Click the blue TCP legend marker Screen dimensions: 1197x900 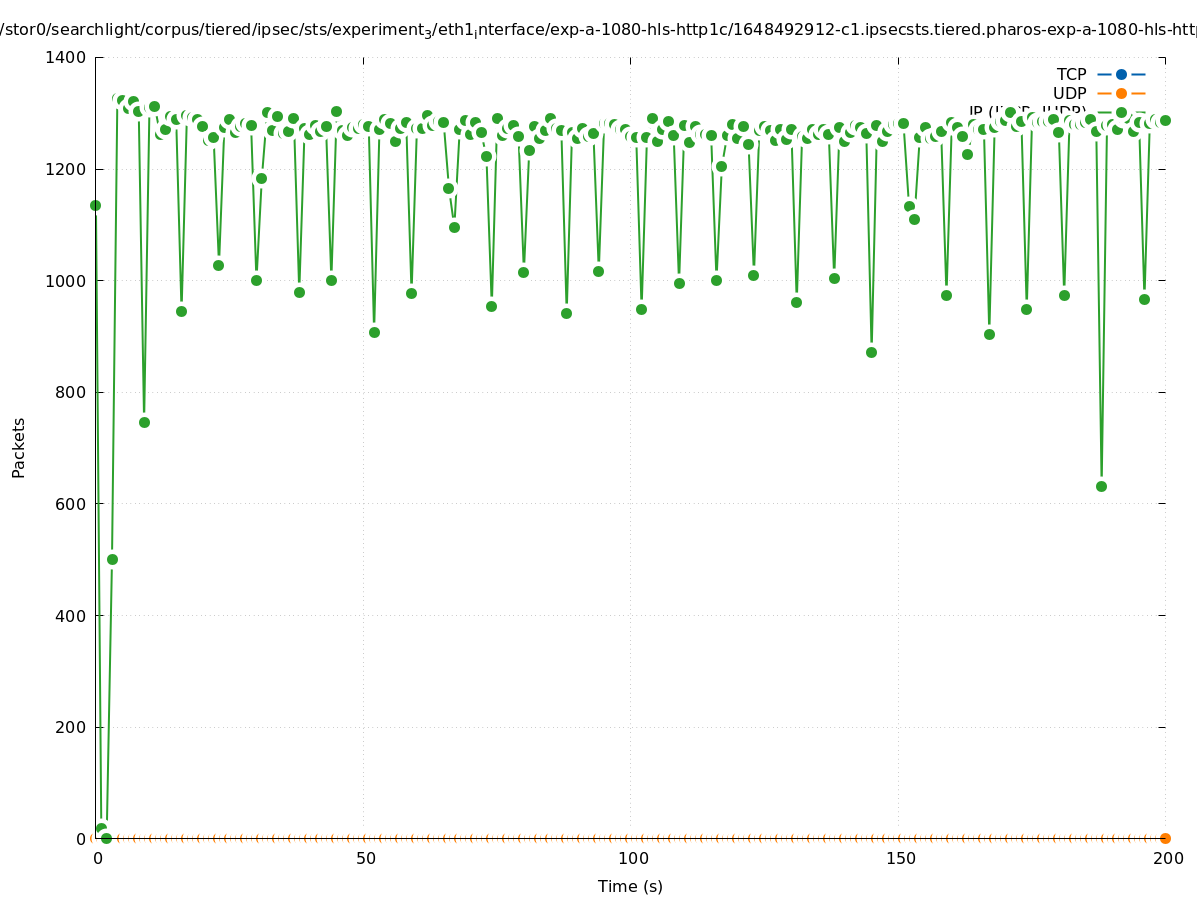[x=1121, y=74]
